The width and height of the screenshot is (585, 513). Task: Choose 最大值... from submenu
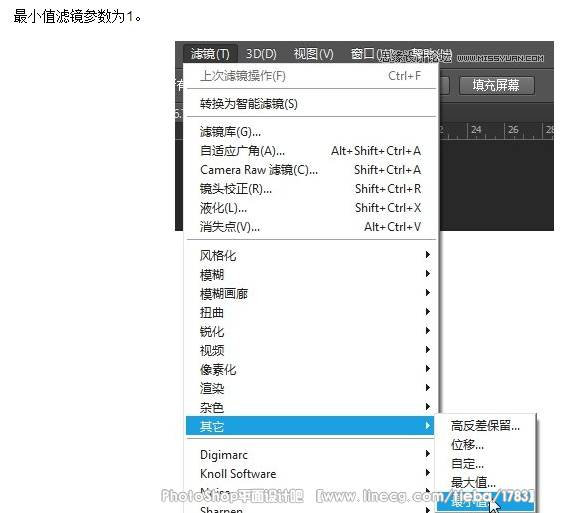tap(485, 483)
